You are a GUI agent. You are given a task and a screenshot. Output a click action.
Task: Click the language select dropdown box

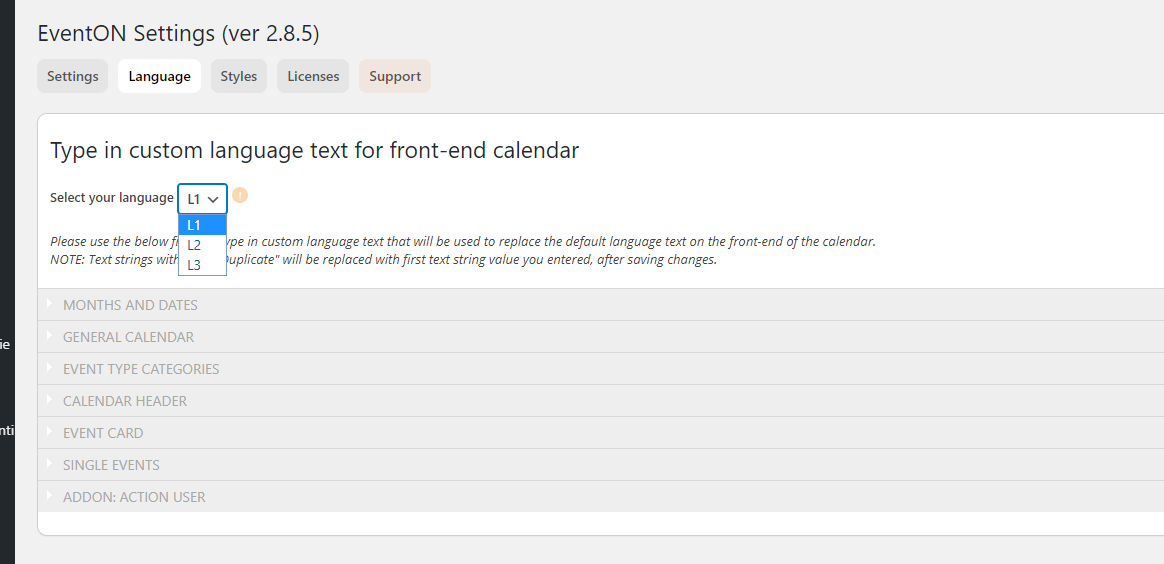coord(203,199)
